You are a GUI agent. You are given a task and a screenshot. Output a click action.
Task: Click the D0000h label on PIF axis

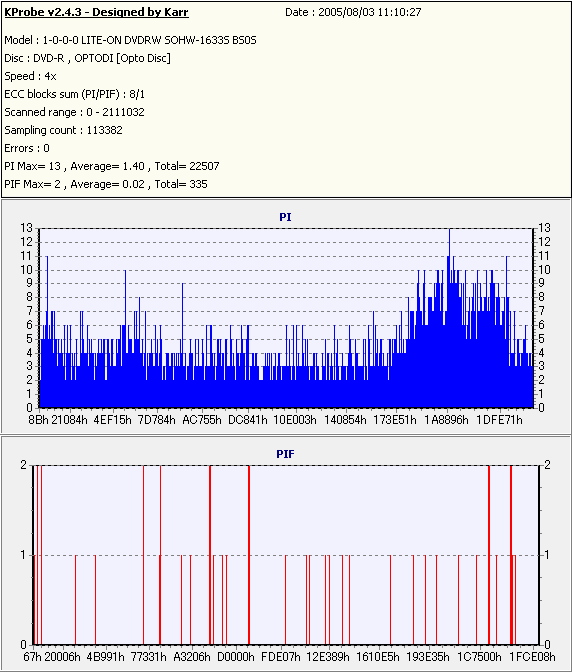tap(236, 657)
